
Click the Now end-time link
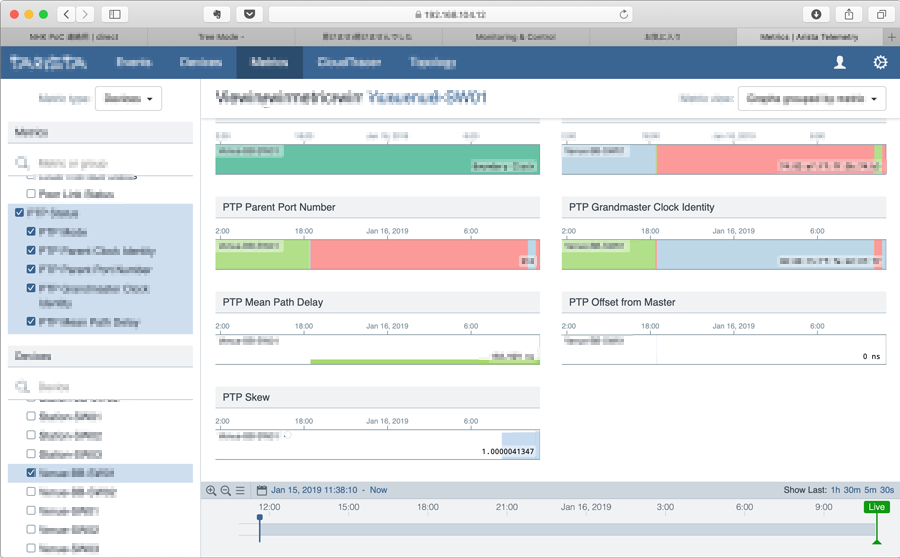[x=378, y=490]
